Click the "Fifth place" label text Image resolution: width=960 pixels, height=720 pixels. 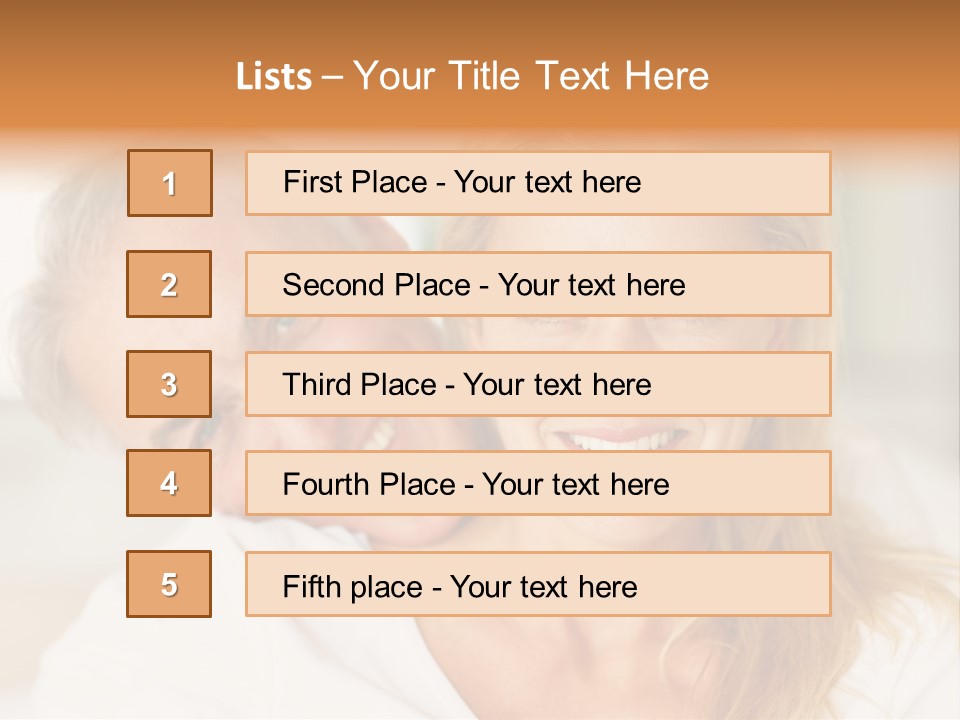click(x=352, y=586)
